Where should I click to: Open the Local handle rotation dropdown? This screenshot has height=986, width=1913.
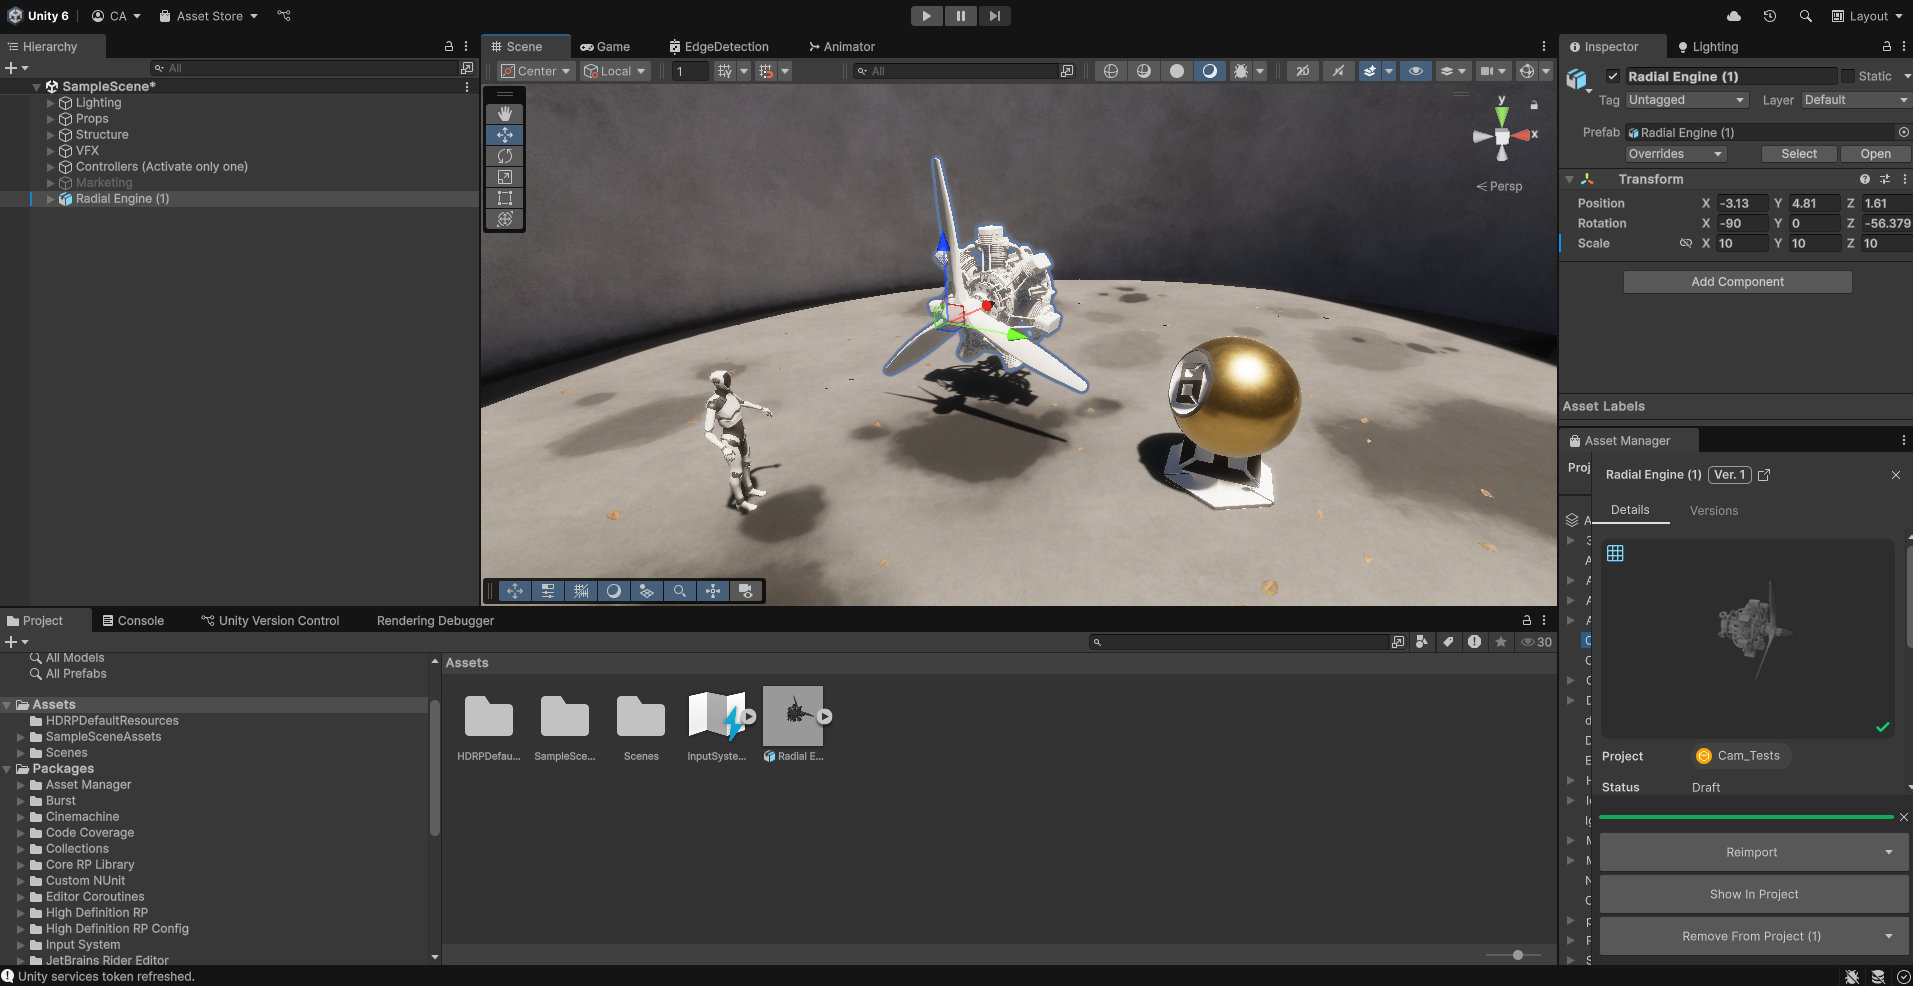[616, 71]
